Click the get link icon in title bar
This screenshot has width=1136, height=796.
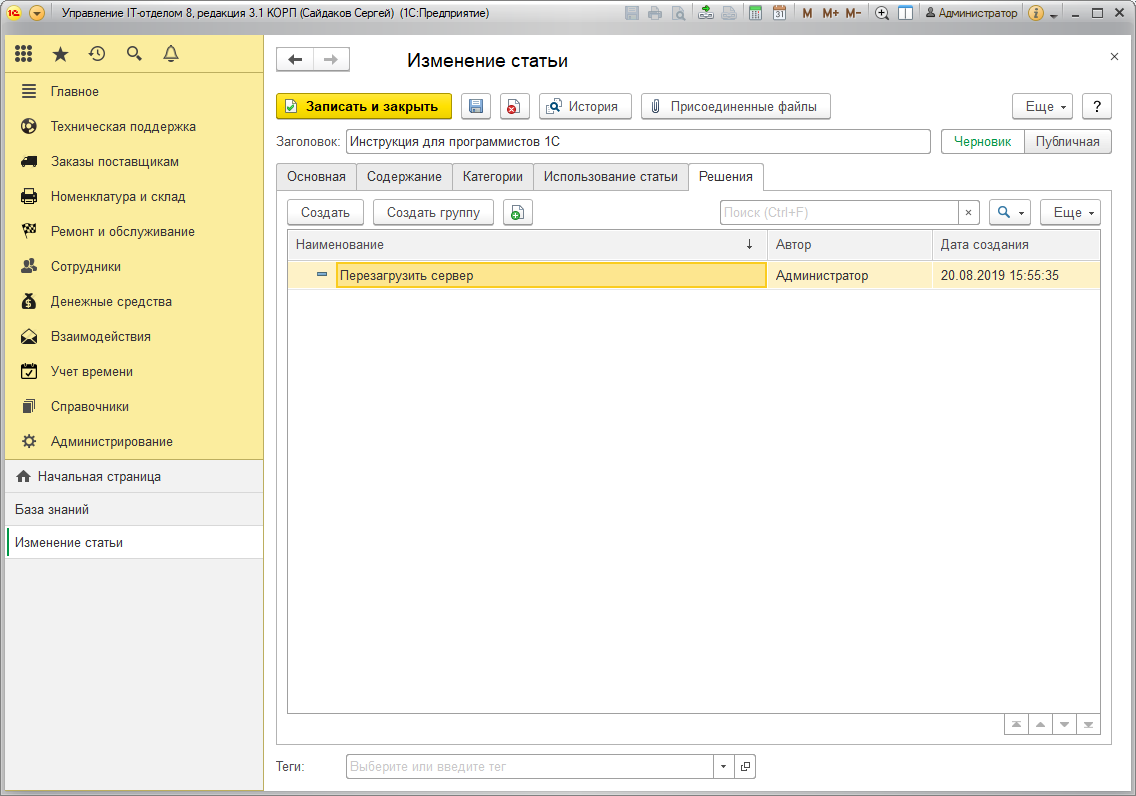(x=705, y=13)
